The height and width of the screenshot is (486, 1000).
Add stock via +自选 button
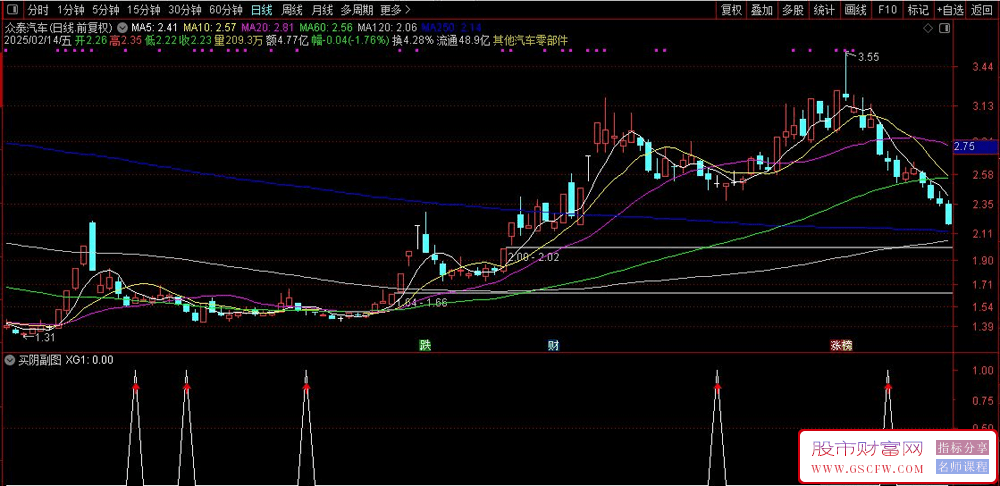951,10
